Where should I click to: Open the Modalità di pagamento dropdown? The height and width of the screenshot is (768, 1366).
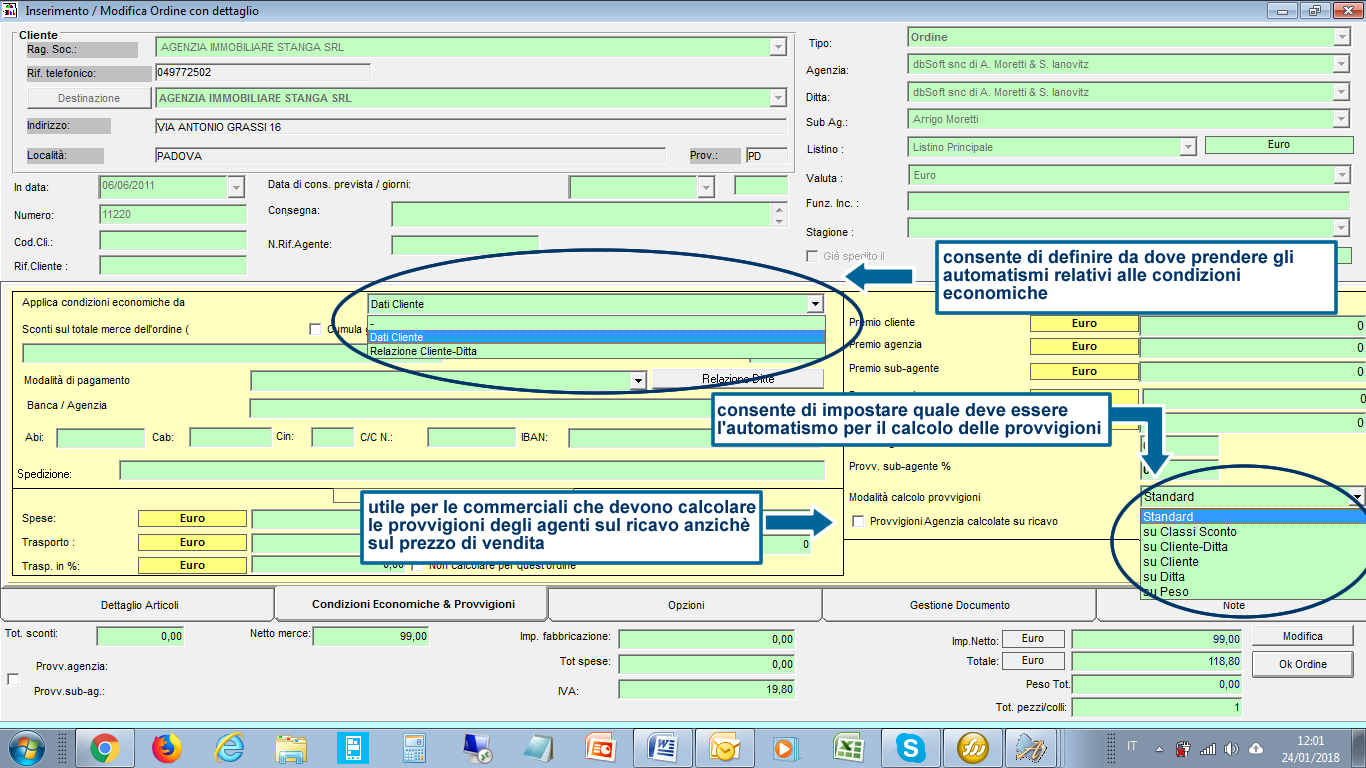pos(637,381)
